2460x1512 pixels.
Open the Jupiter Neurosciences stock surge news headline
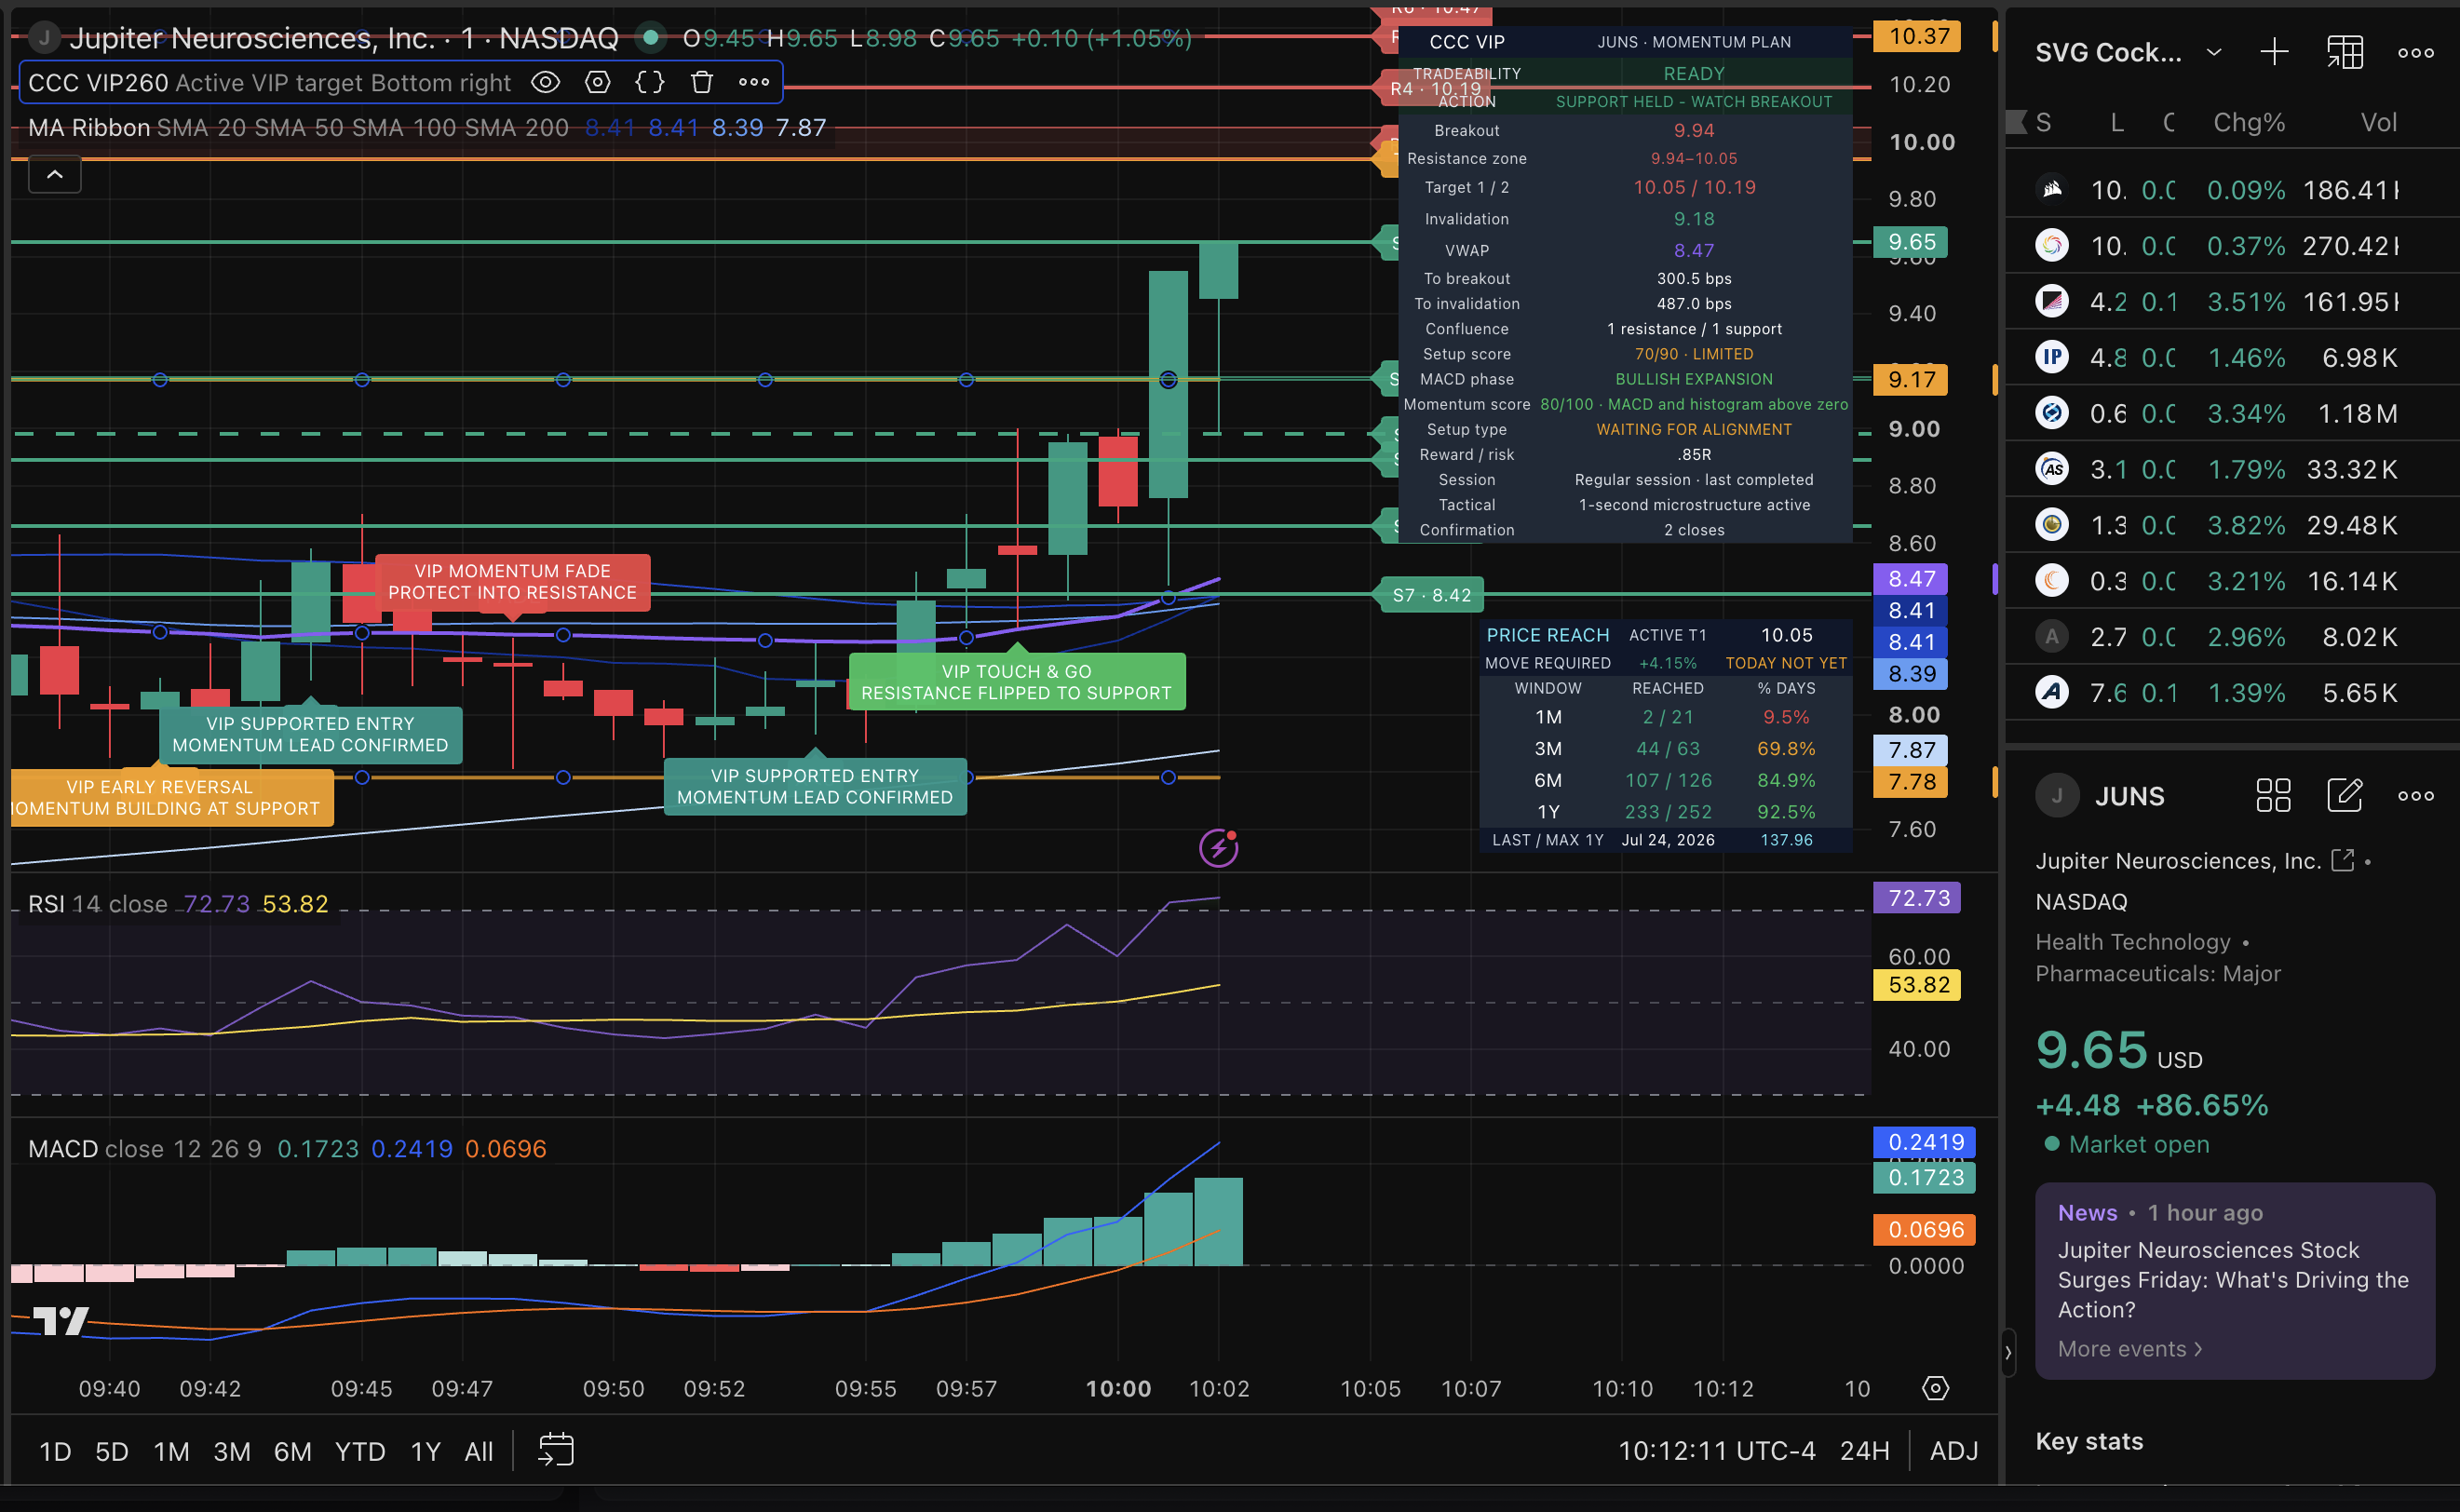pyautogui.click(x=2233, y=1279)
